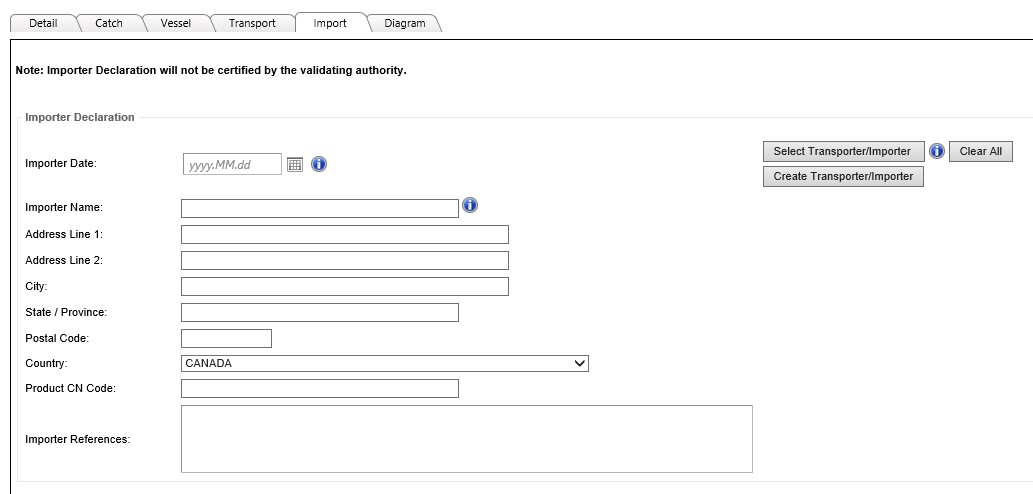Viewport: 1033px width, 494px height.
Task: Click the 'Importer Name:' label
Action: point(64,207)
